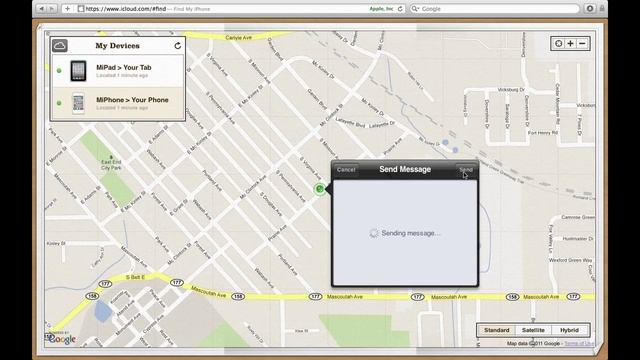This screenshot has width=640, height=360.
Task: Open the Terms of Use link
Action: pyautogui.click(x=578, y=343)
